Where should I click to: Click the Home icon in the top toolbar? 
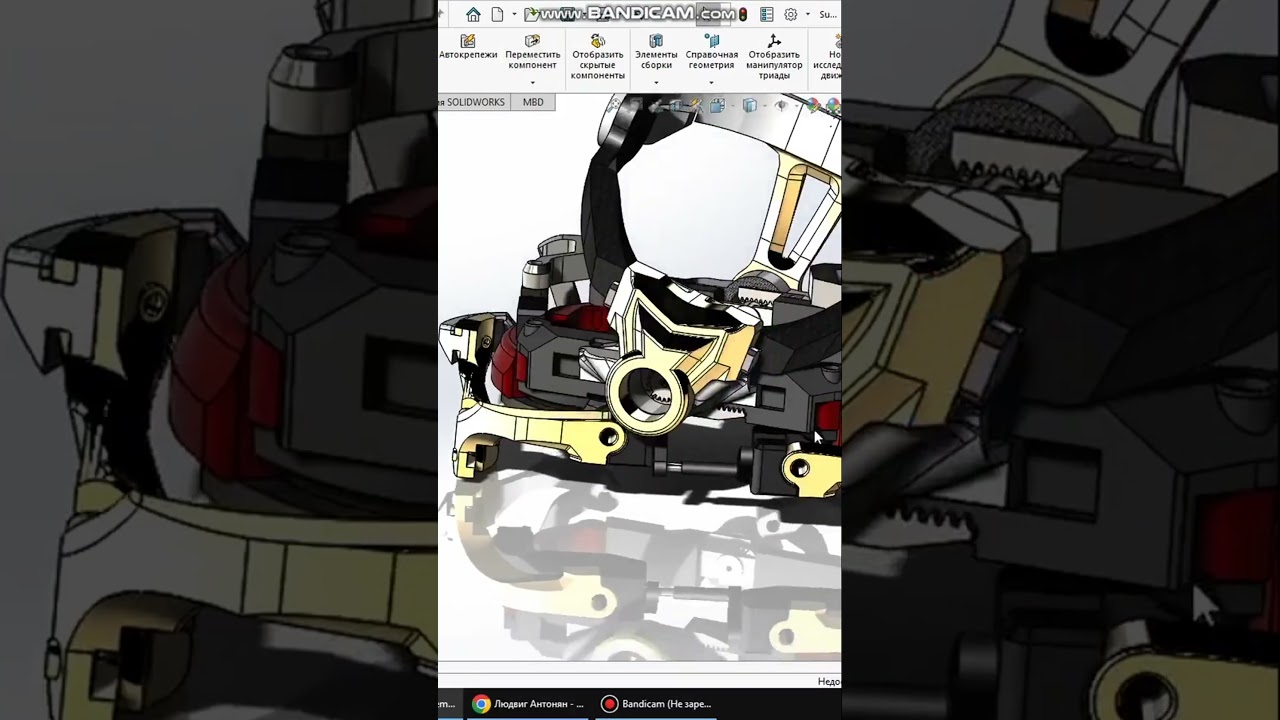pyautogui.click(x=473, y=14)
